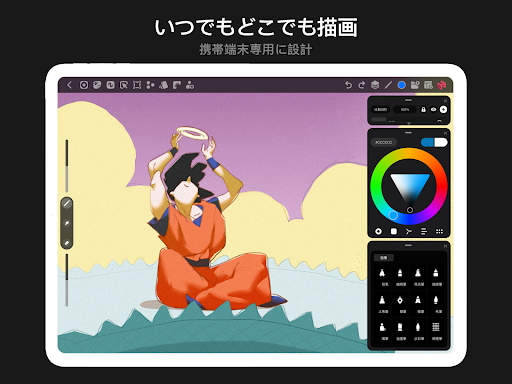Click the drag handle of the color panel
The height and width of the screenshot is (384, 512).
click(x=408, y=133)
